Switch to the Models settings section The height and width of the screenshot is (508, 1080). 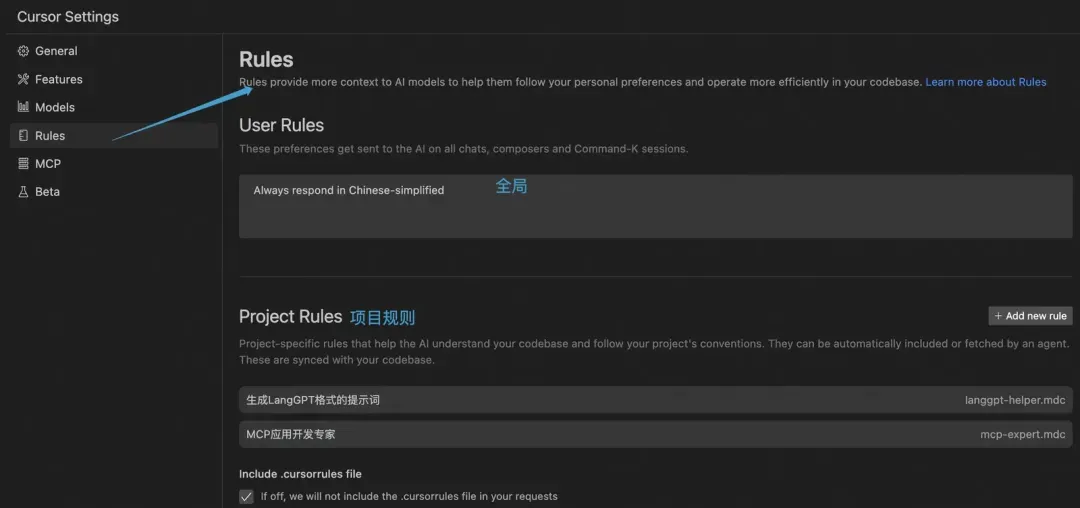click(x=114, y=107)
